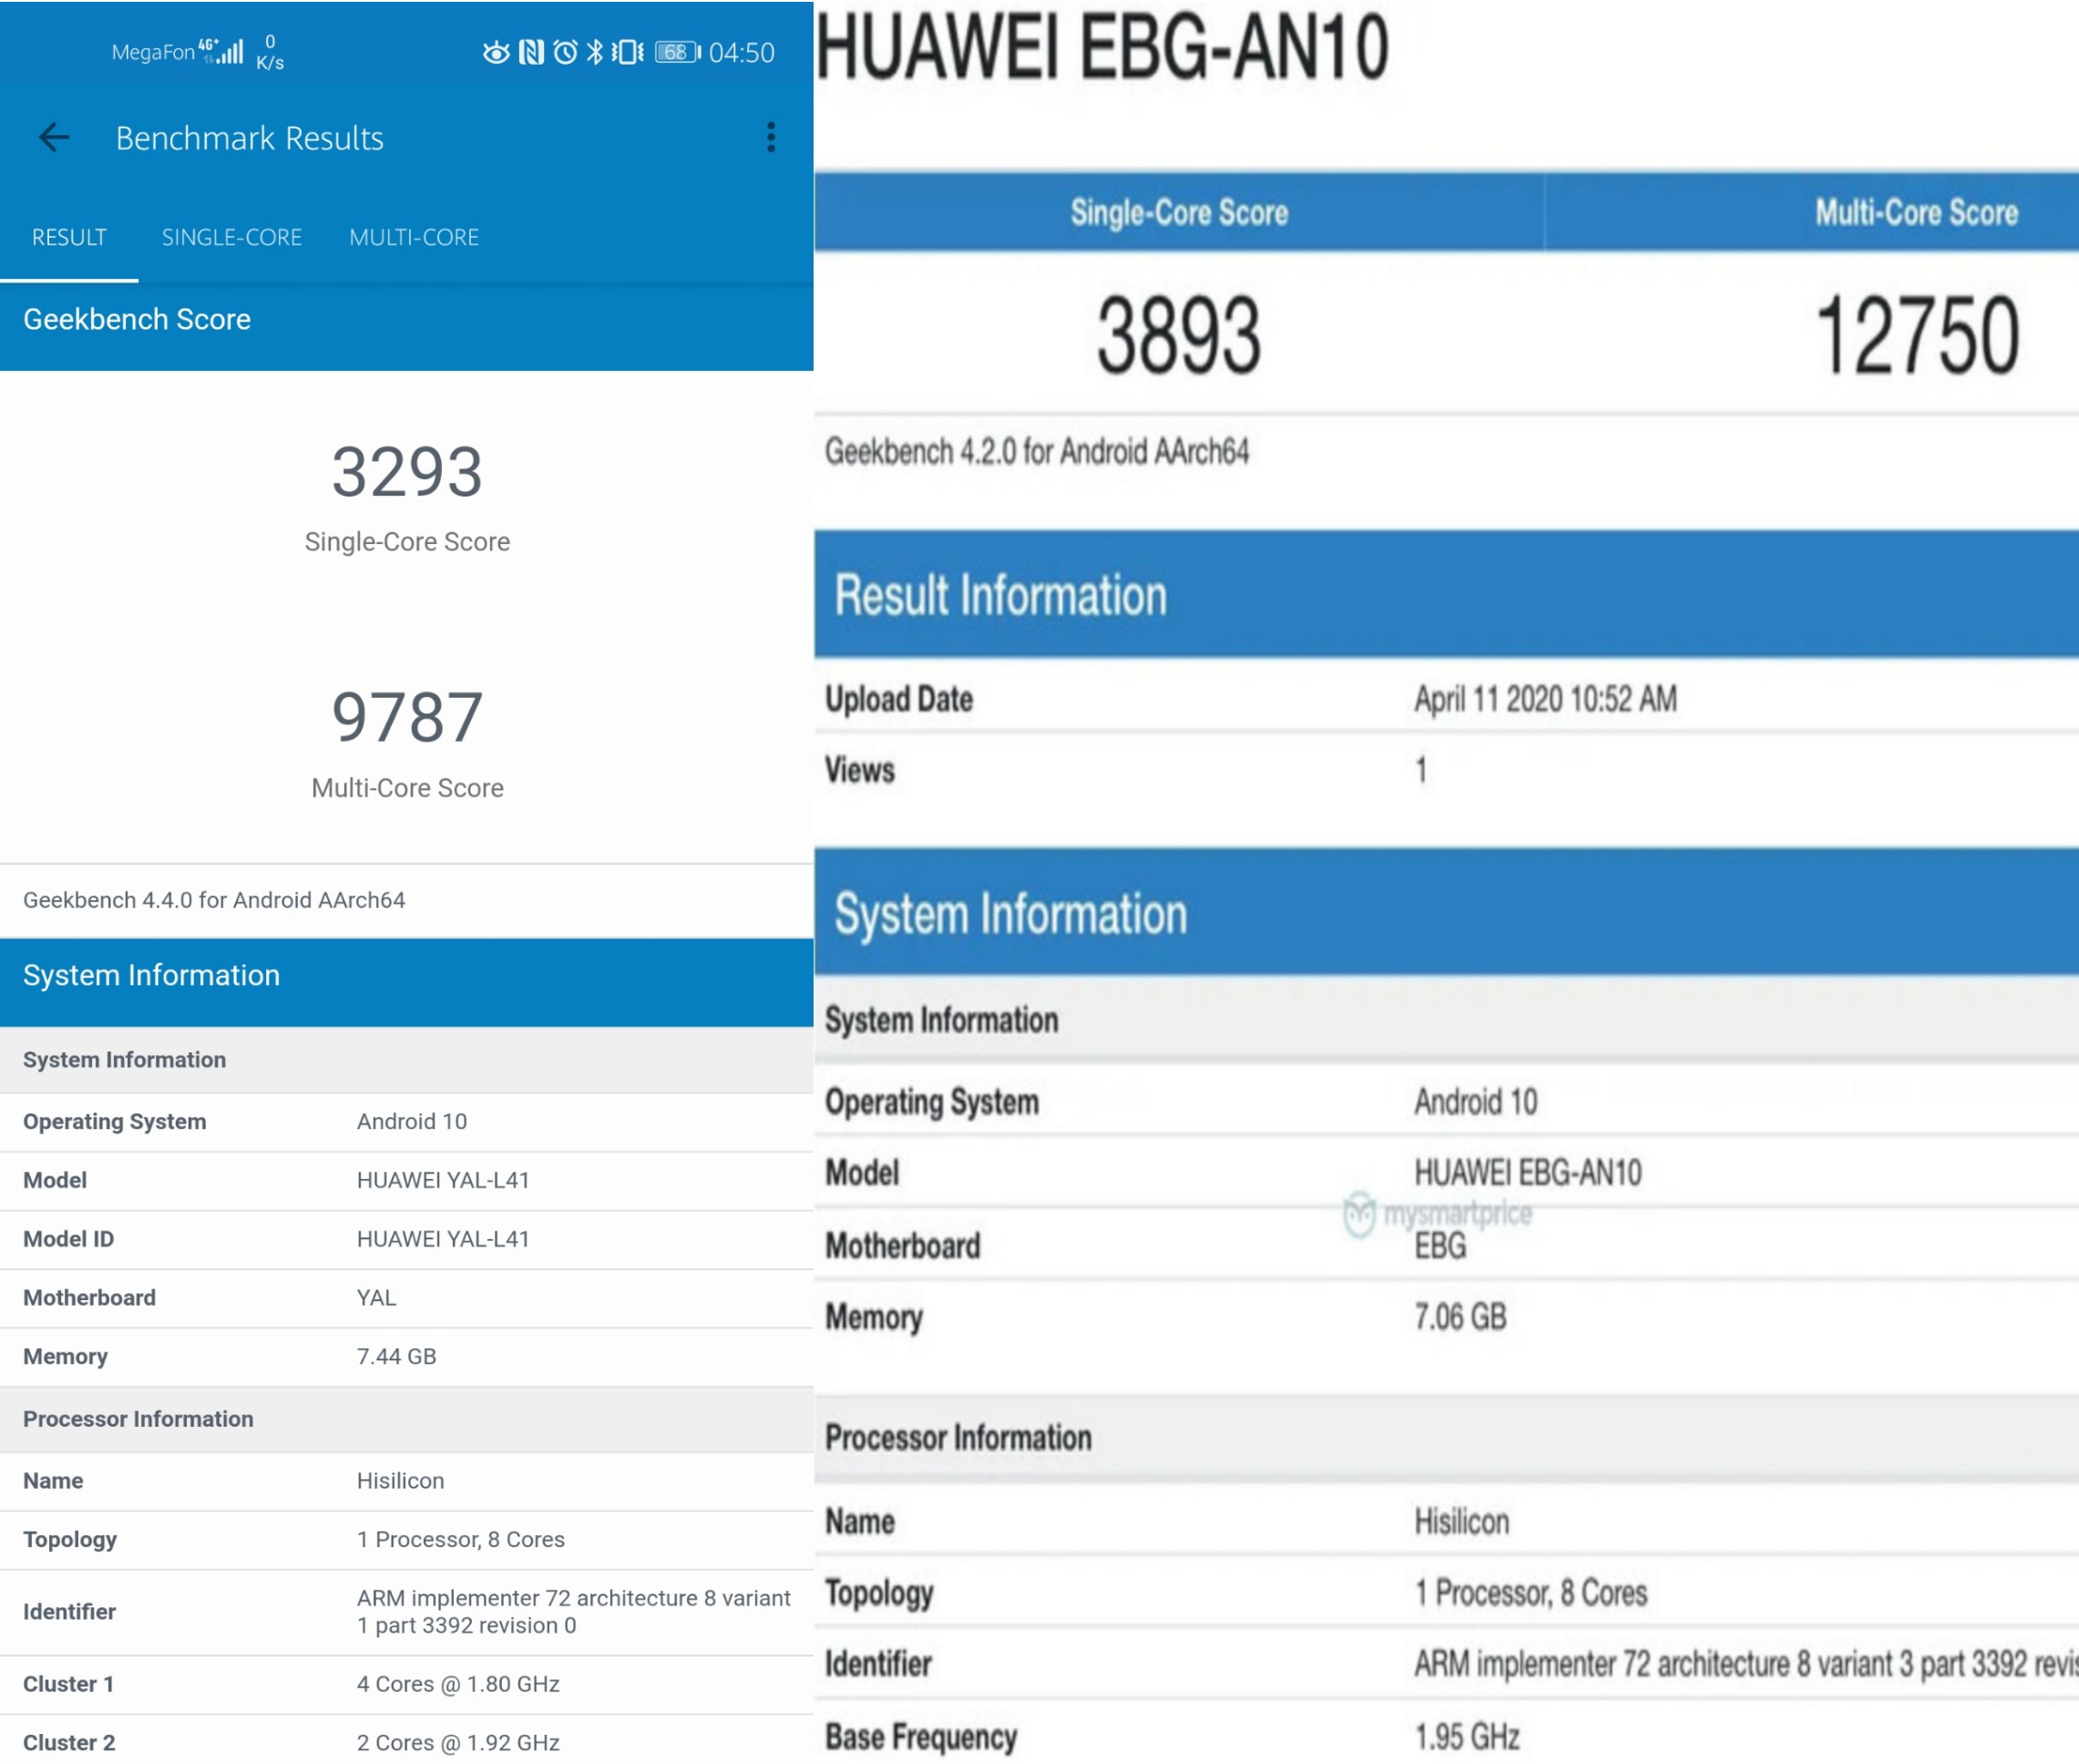Tap Cluster 1 value 4 Cores @ 1.80 GHz

click(458, 1684)
